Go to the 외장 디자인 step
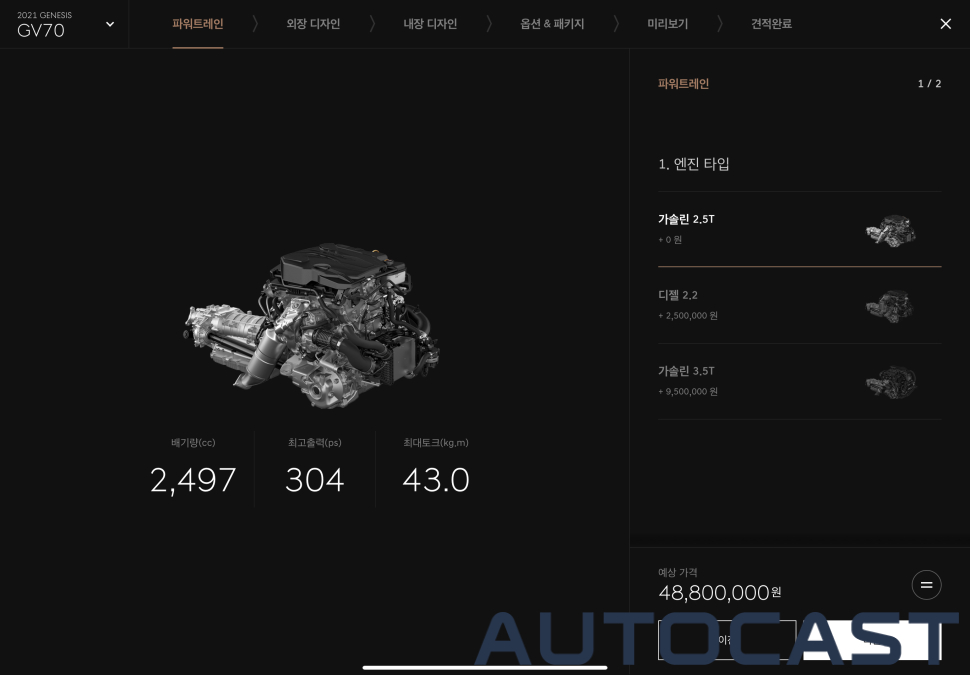Image resolution: width=970 pixels, height=675 pixels. [313, 24]
